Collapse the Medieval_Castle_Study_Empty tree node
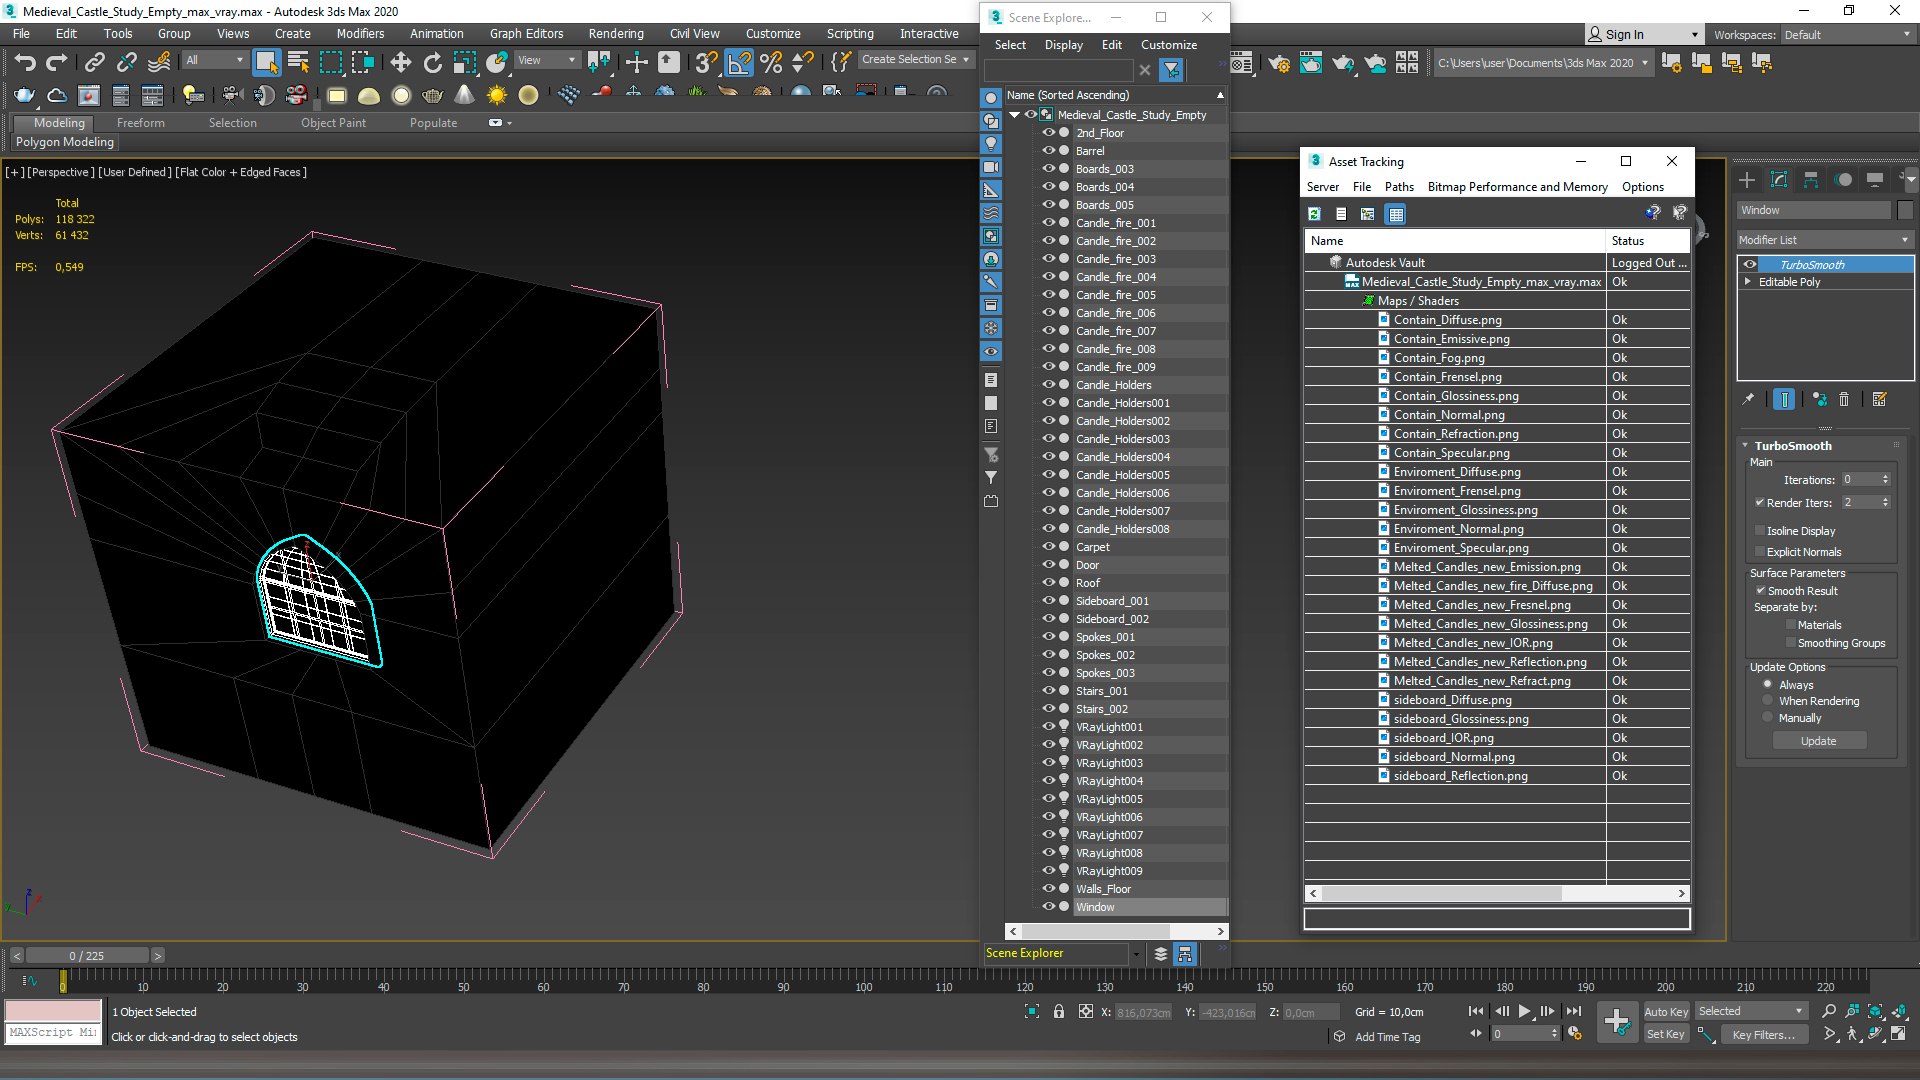The height and width of the screenshot is (1080, 1920). tap(1014, 115)
